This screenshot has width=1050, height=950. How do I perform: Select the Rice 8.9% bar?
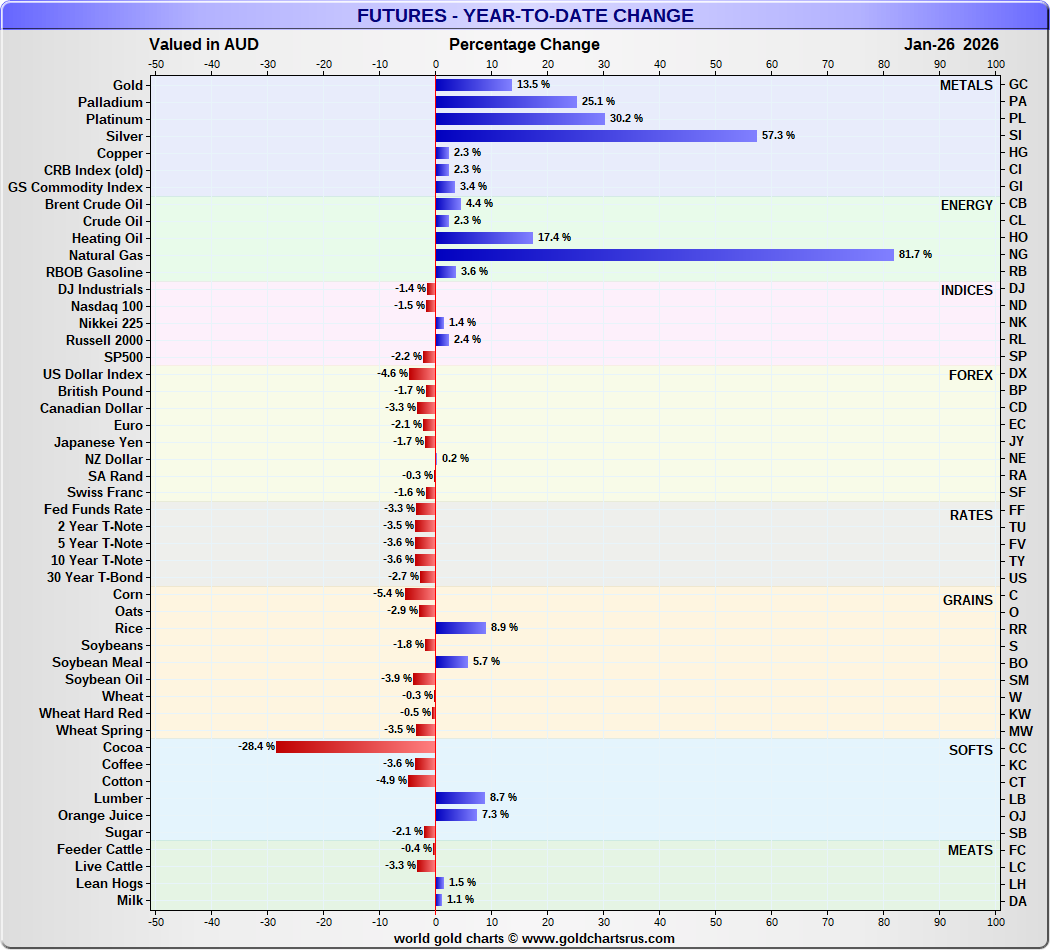point(460,628)
